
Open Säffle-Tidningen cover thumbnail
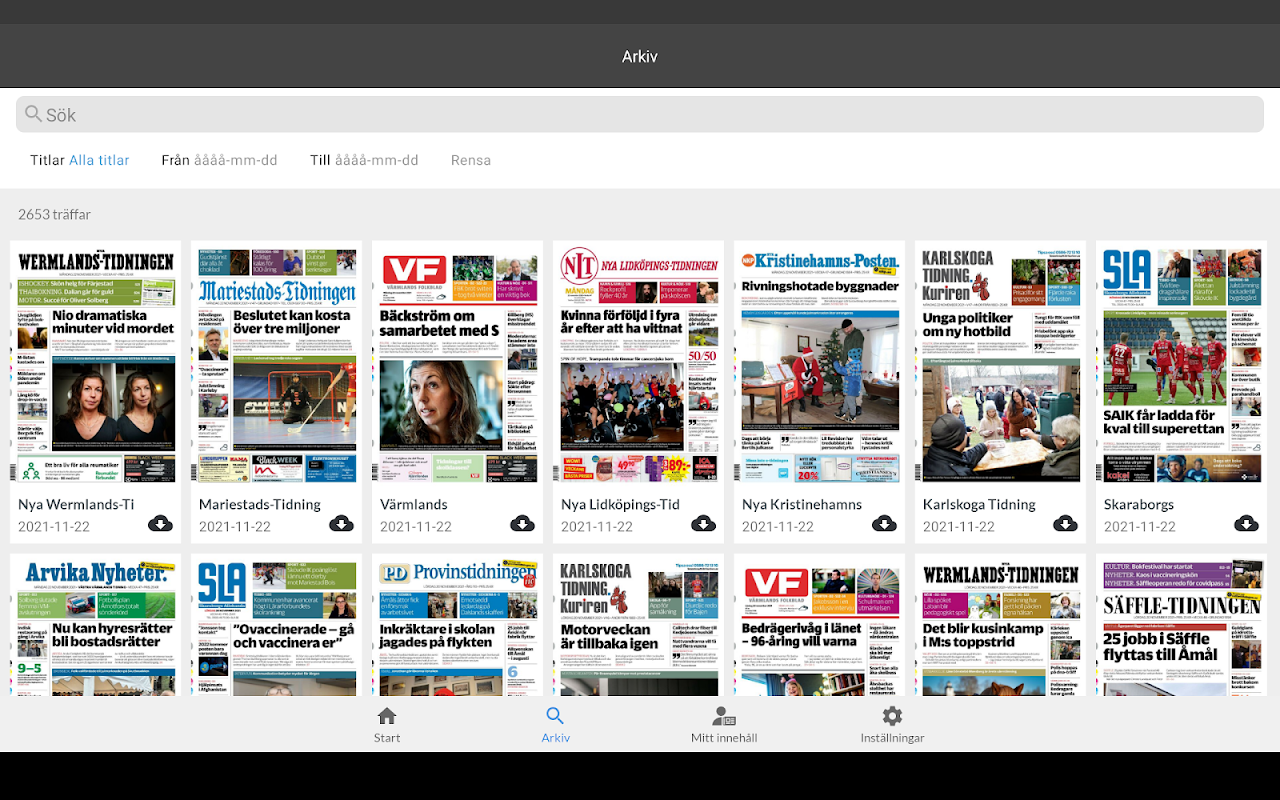(1182, 627)
